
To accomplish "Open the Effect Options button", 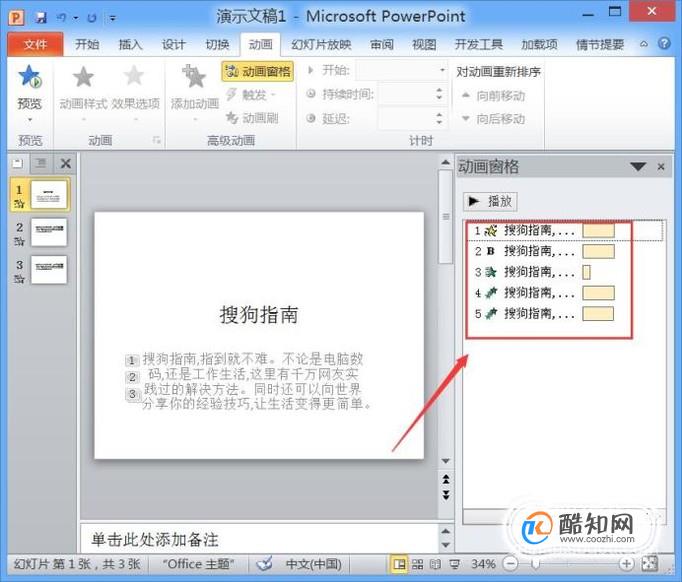I will tap(135, 91).
